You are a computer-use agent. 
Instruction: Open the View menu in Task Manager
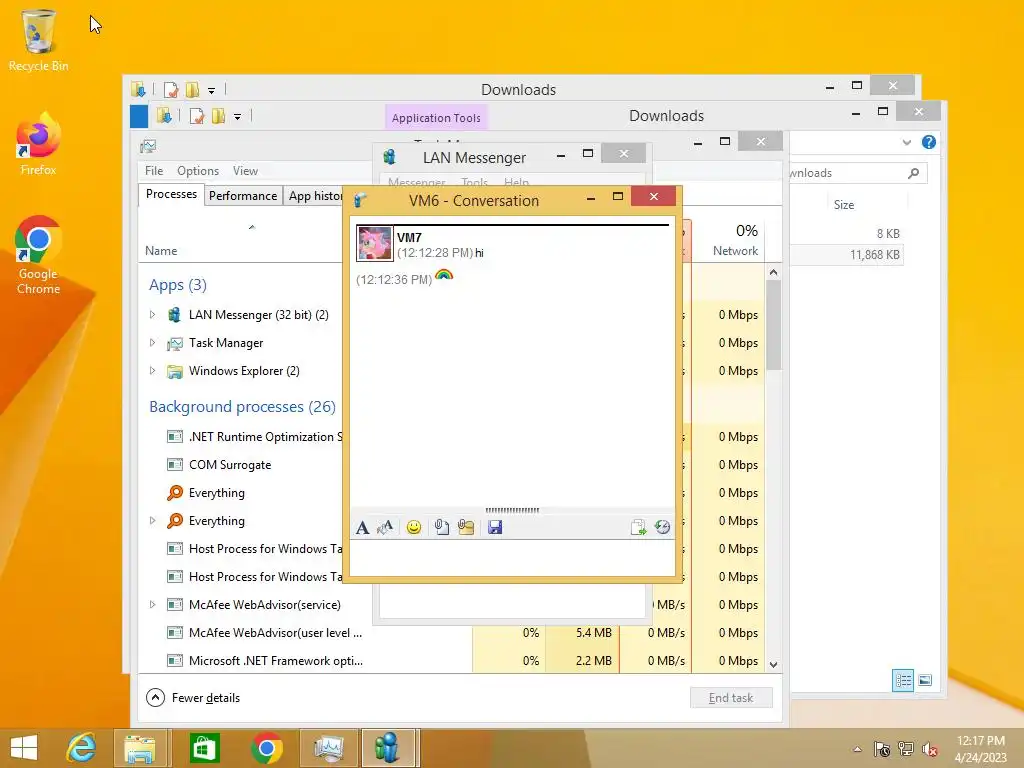[246, 170]
